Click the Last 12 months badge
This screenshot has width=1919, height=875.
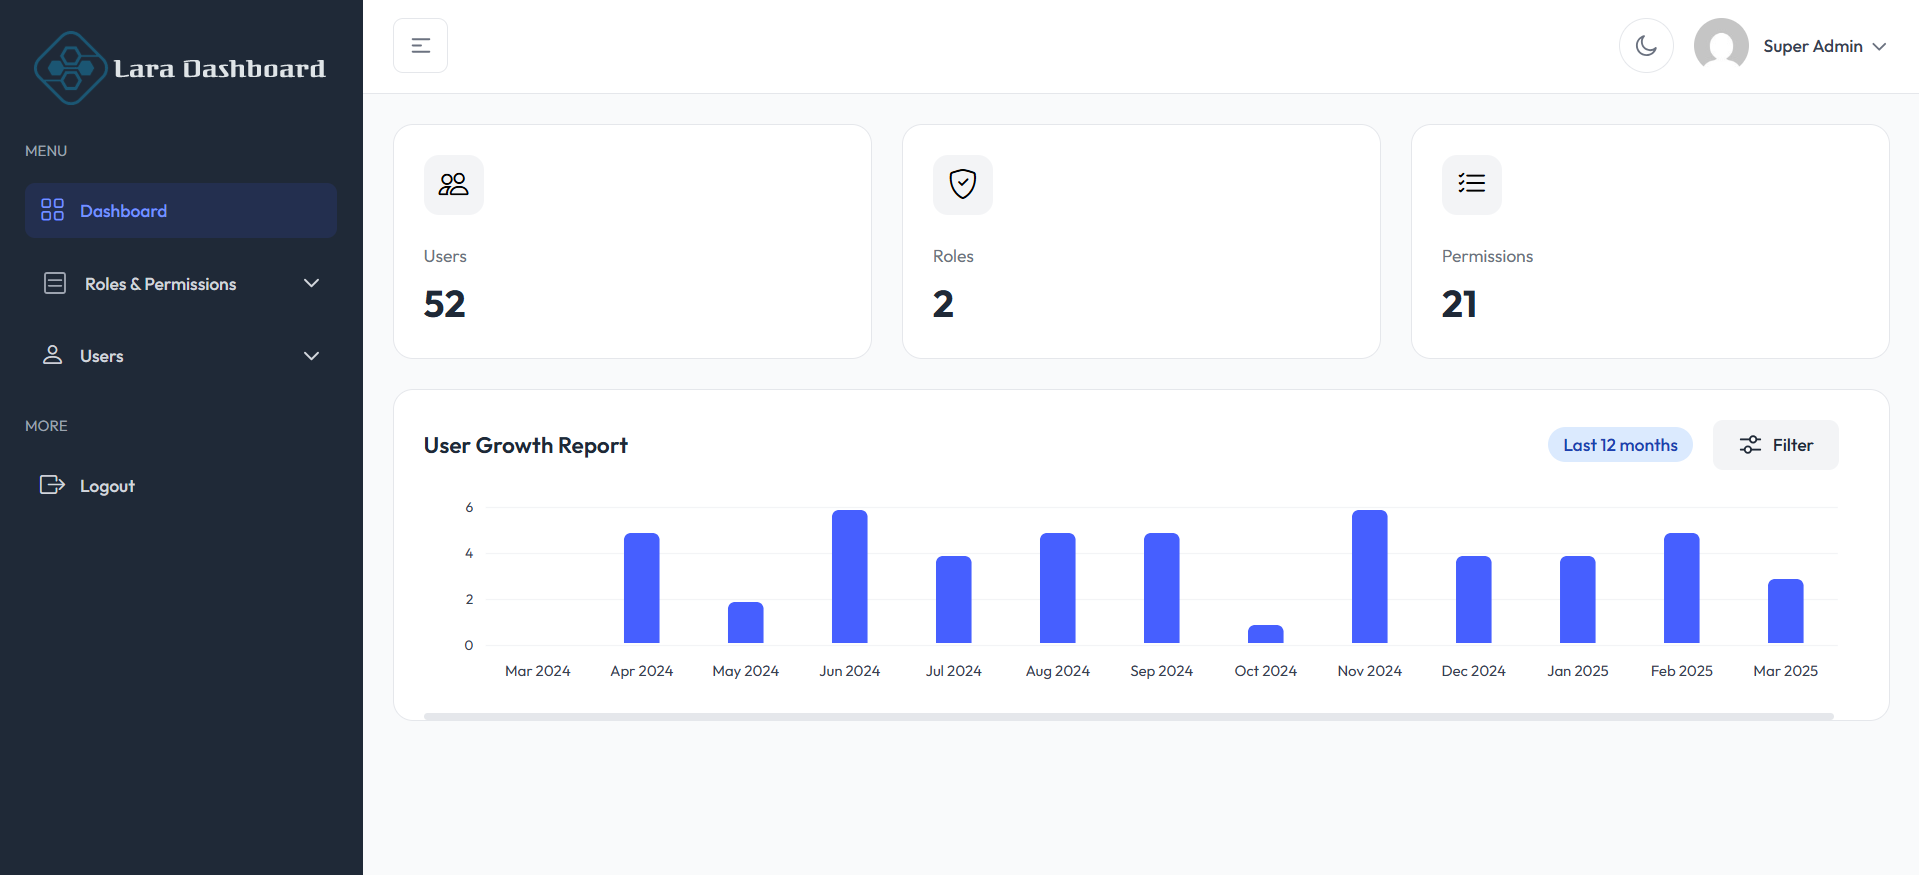pyautogui.click(x=1620, y=445)
